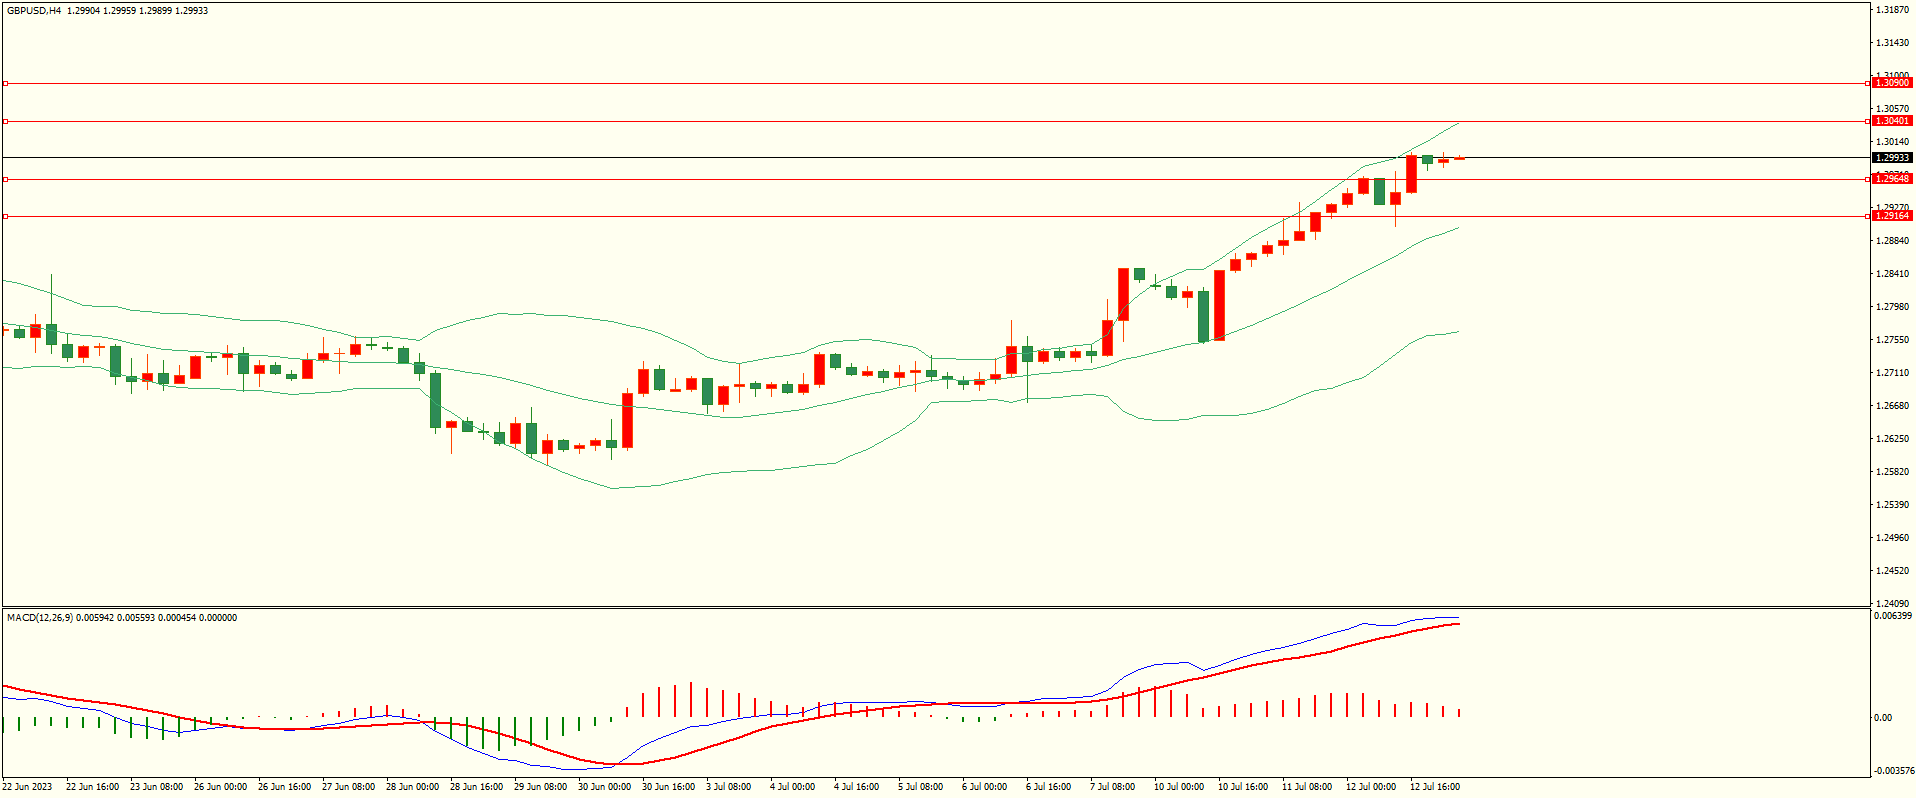Click the high value 1.29959 in the chart header
This screenshot has height=798, width=1916.
[119, 11]
